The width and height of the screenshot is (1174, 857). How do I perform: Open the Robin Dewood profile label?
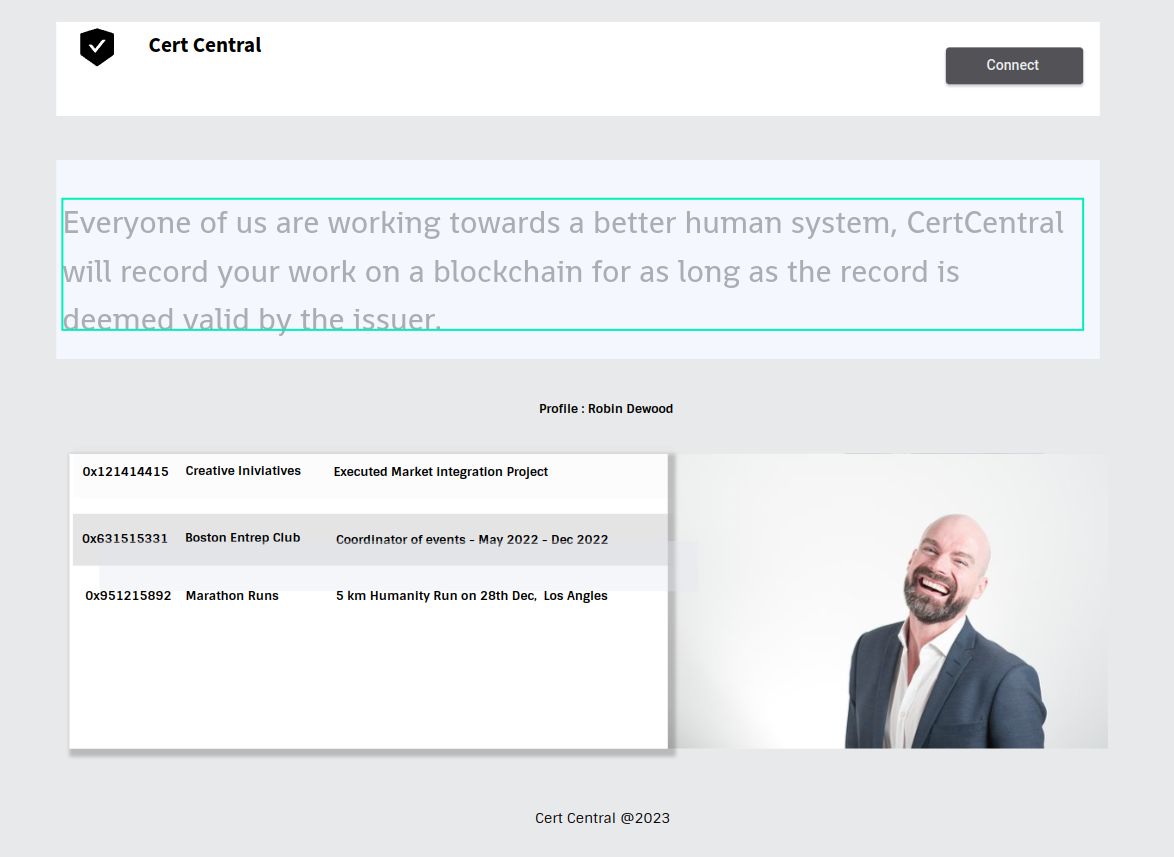click(x=605, y=408)
